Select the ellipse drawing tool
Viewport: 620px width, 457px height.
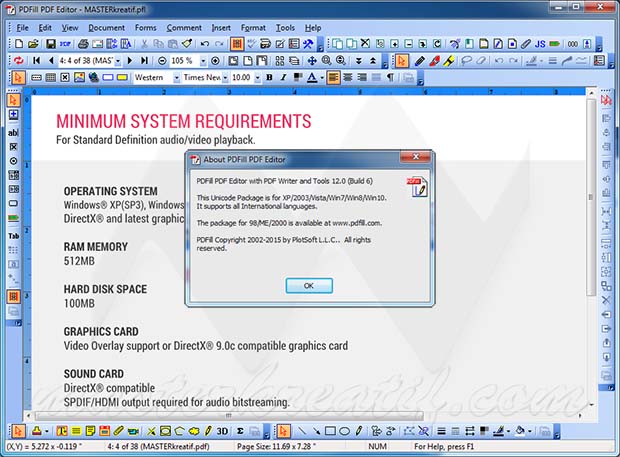[344, 431]
